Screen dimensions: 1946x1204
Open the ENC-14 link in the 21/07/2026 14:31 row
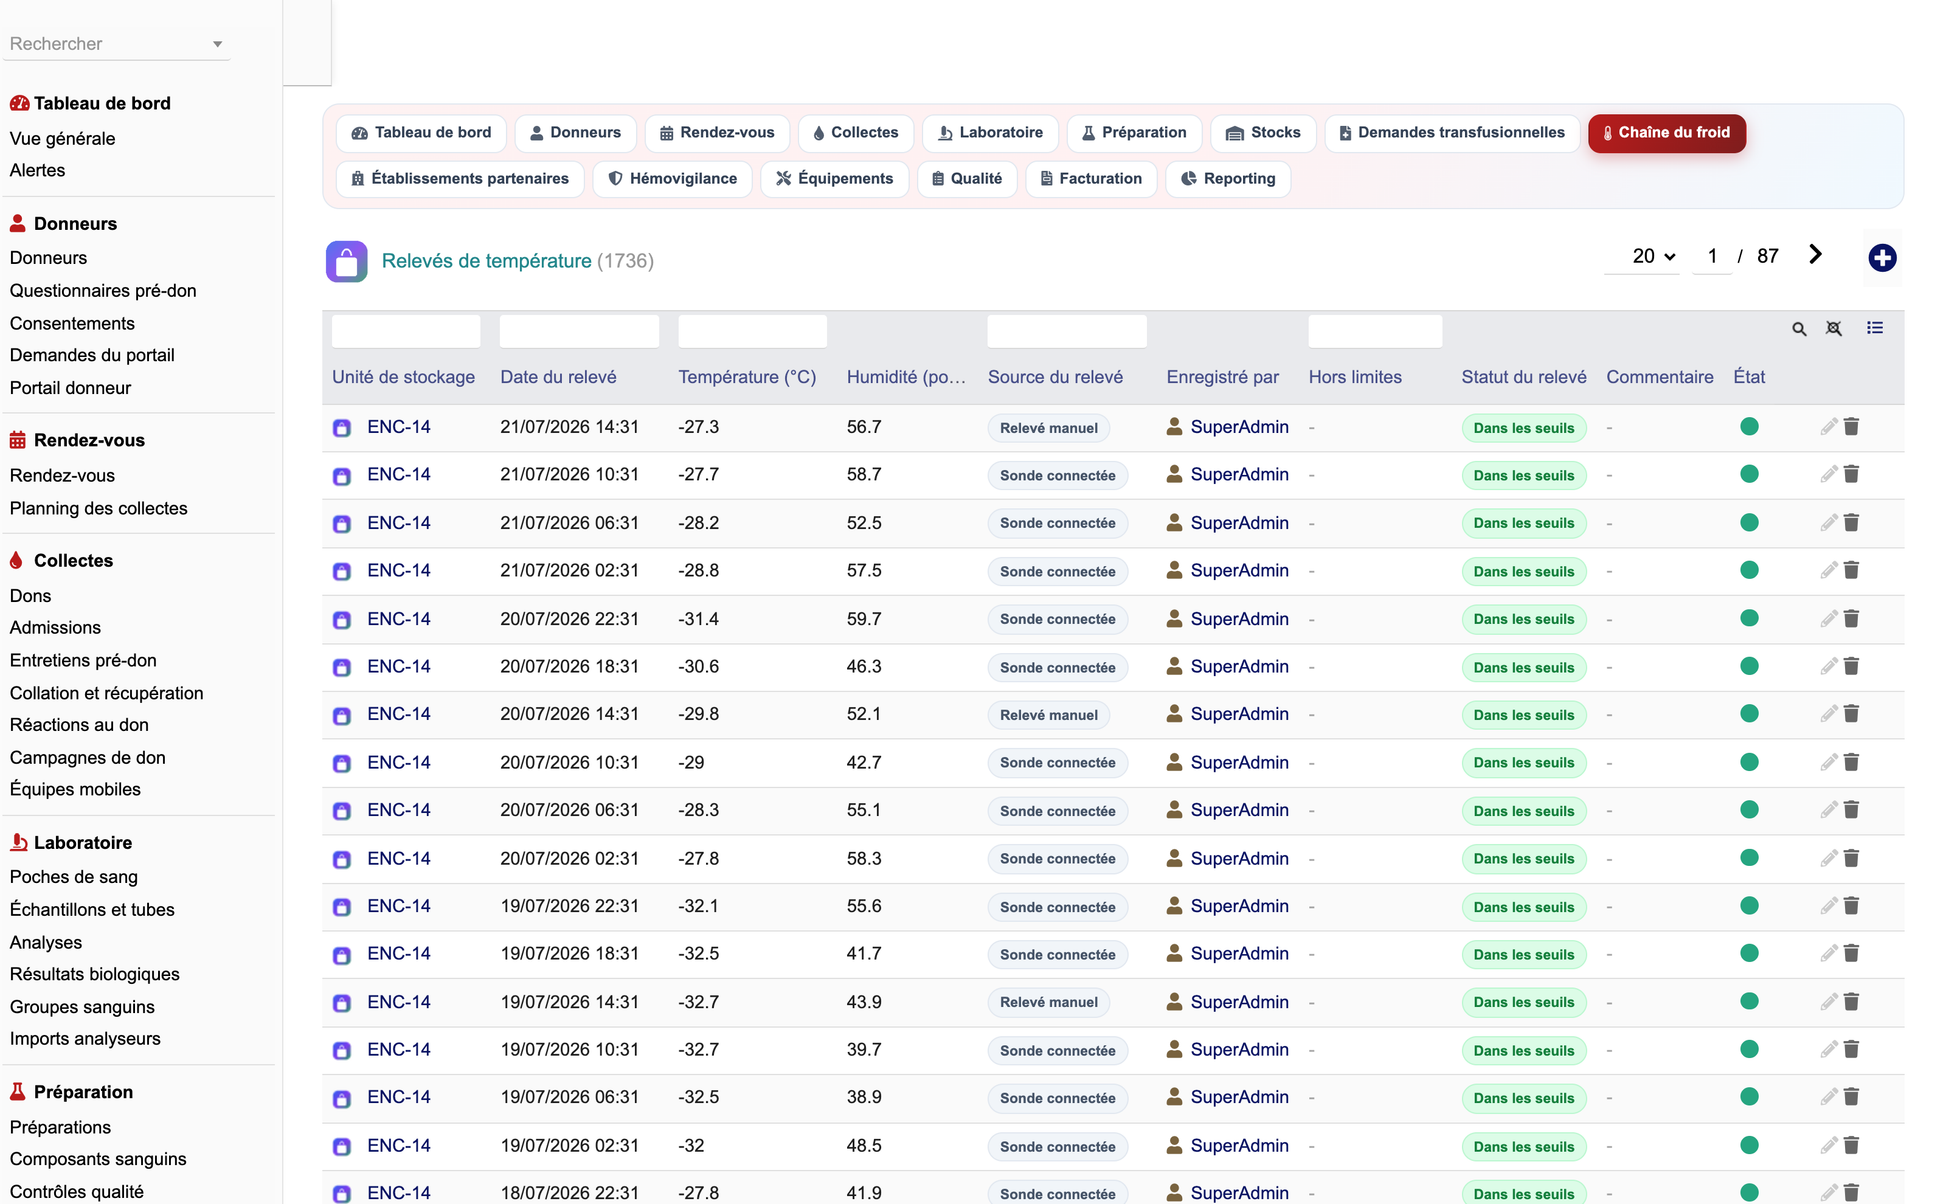(x=398, y=427)
